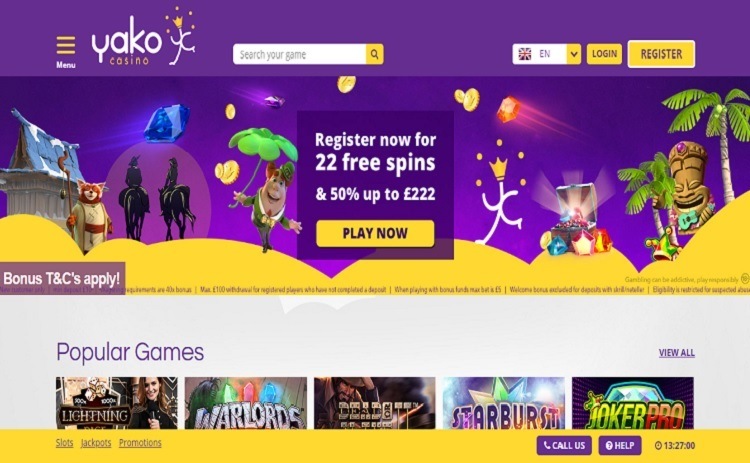Open Promotions in bottom bar

[x=140, y=443]
